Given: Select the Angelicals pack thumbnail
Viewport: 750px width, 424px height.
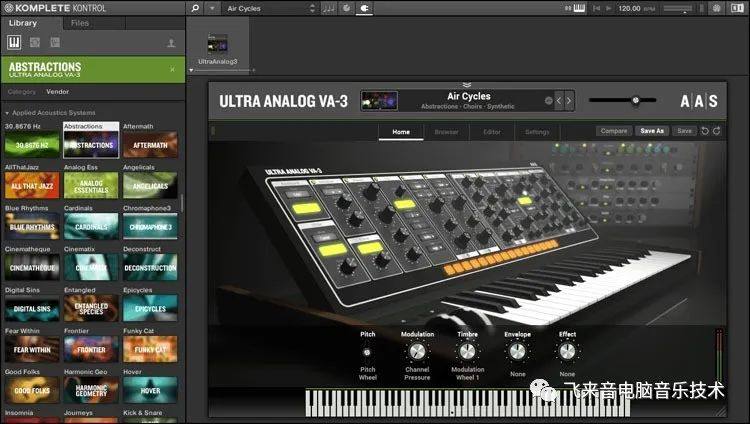Looking at the screenshot, I should click(x=150, y=186).
